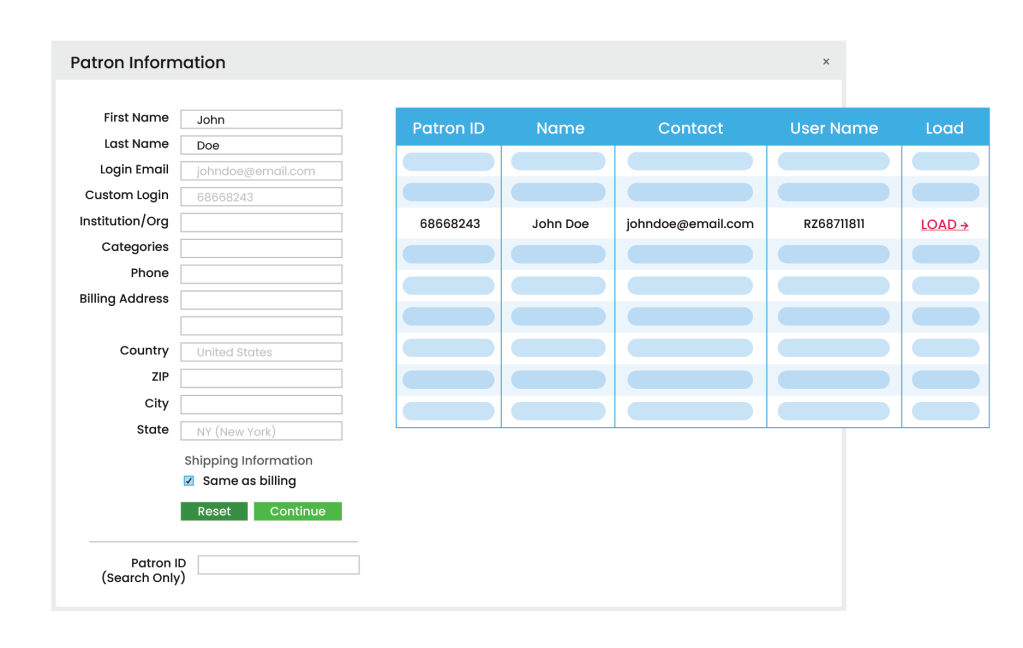Select the John Doe name cell
Screen dimensions: 1023x648
point(560,224)
